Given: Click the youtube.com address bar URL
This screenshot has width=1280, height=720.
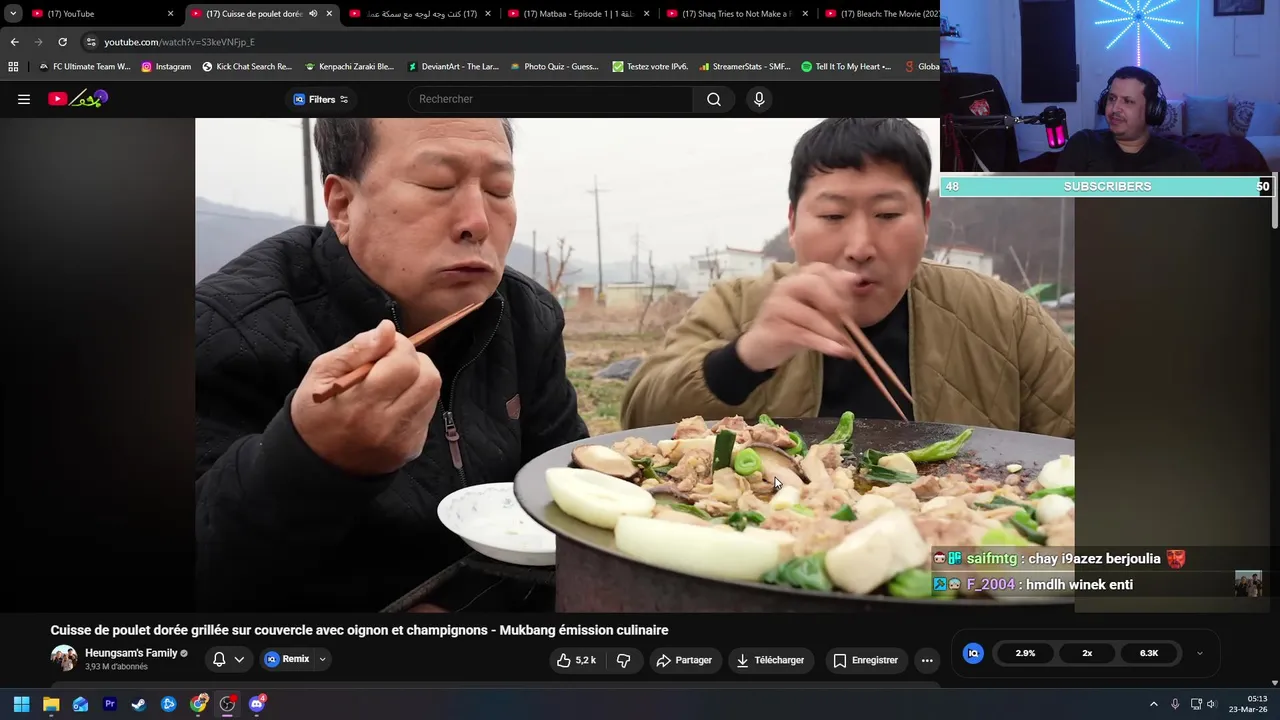Looking at the screenshot, I should (180, 42).
